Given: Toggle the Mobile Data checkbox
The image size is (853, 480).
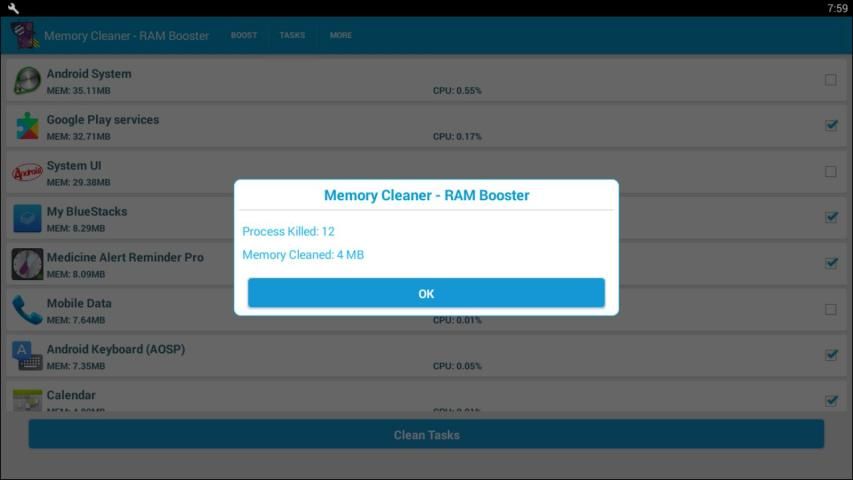Looking at the screenshot, I should (x=830, y=310).
